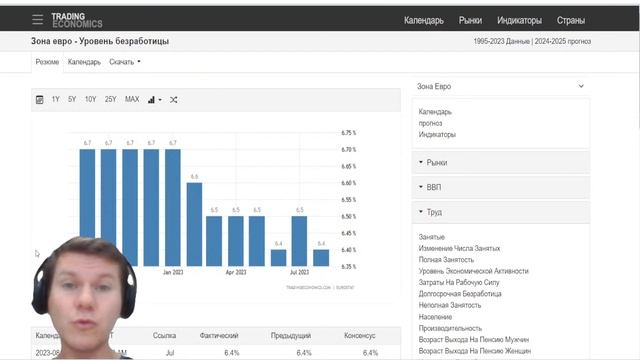Collapse the Труд sidebar section

coord(500,212)
